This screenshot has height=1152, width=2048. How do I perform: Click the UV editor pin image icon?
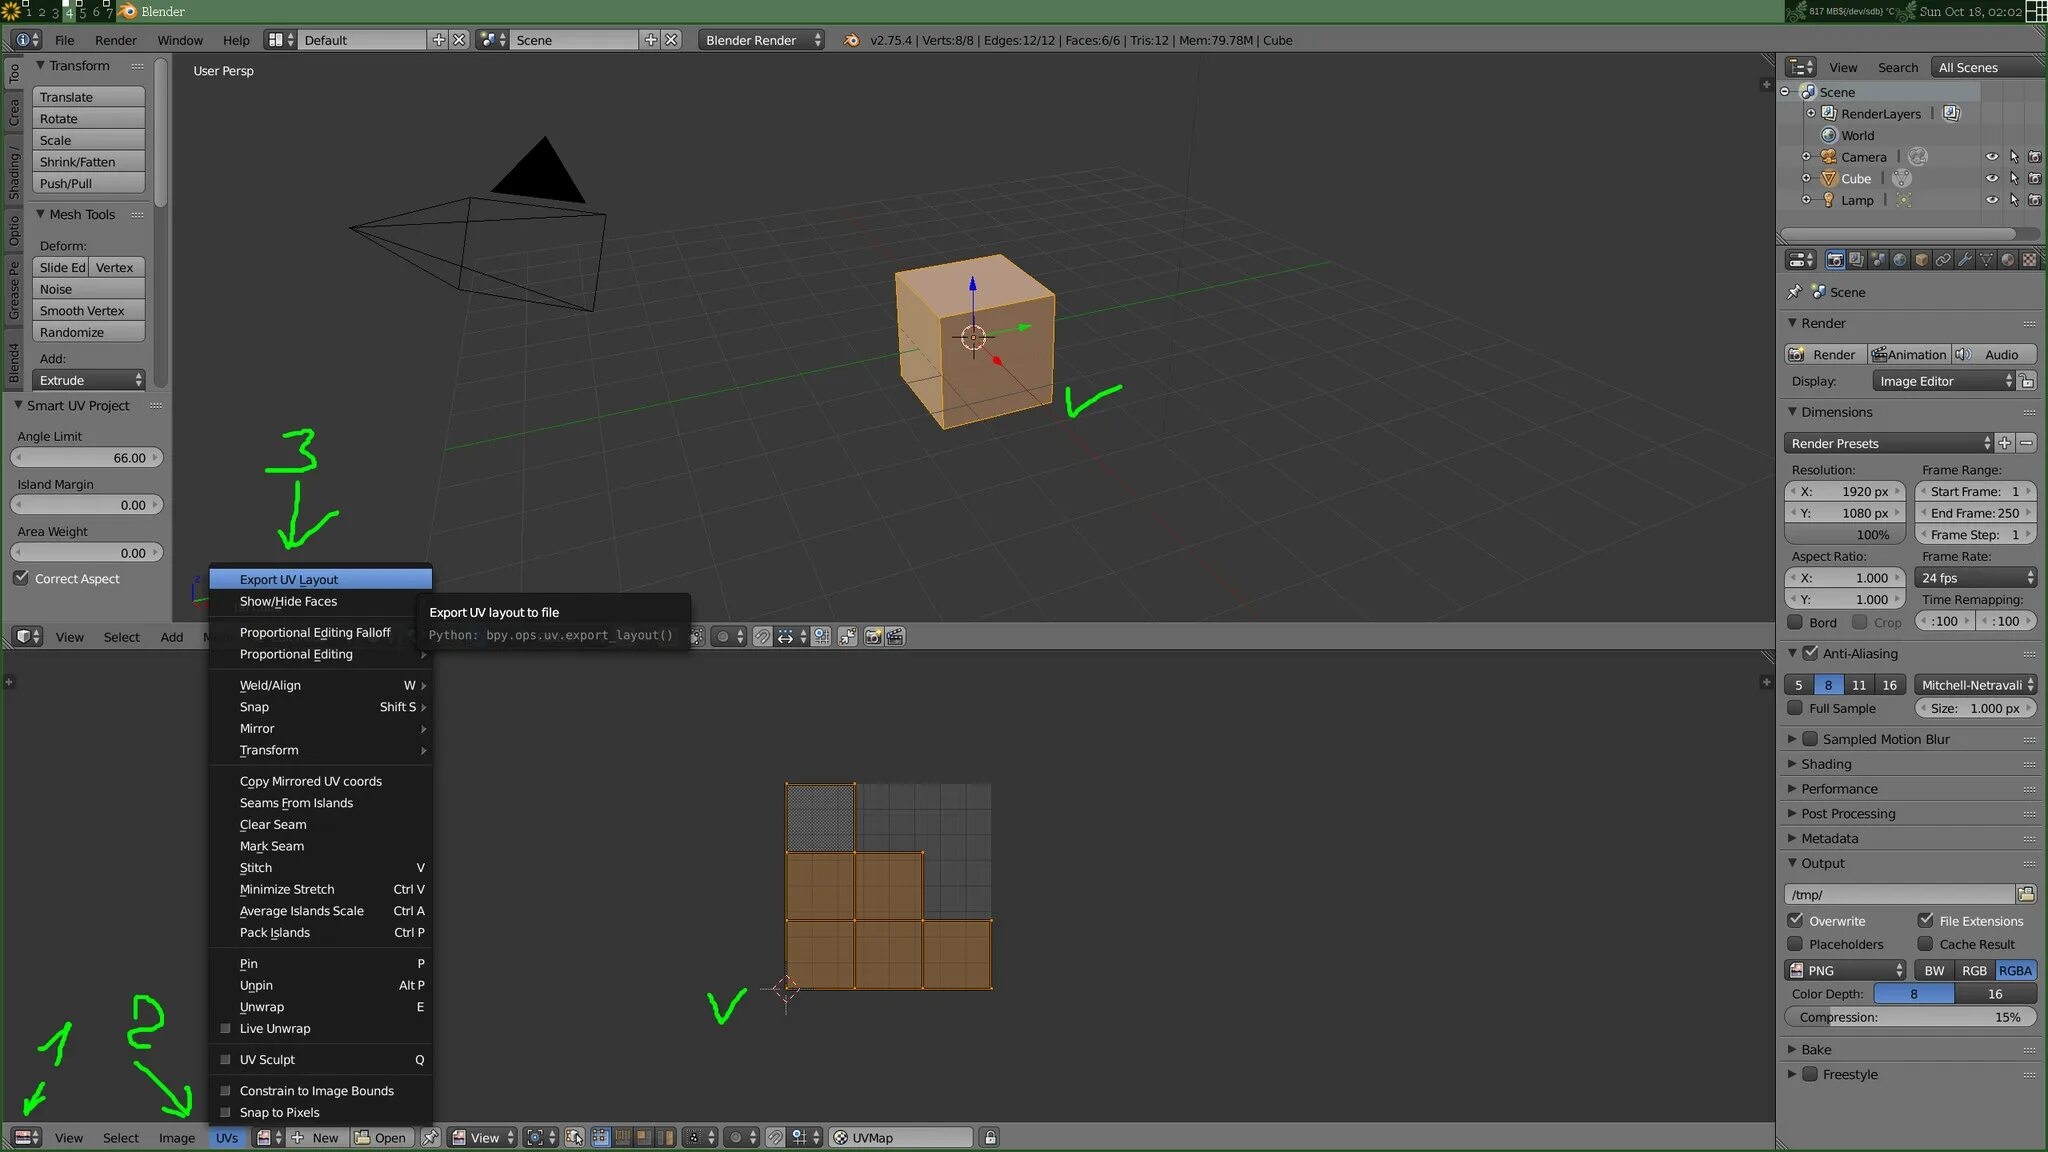point(430,1137)
